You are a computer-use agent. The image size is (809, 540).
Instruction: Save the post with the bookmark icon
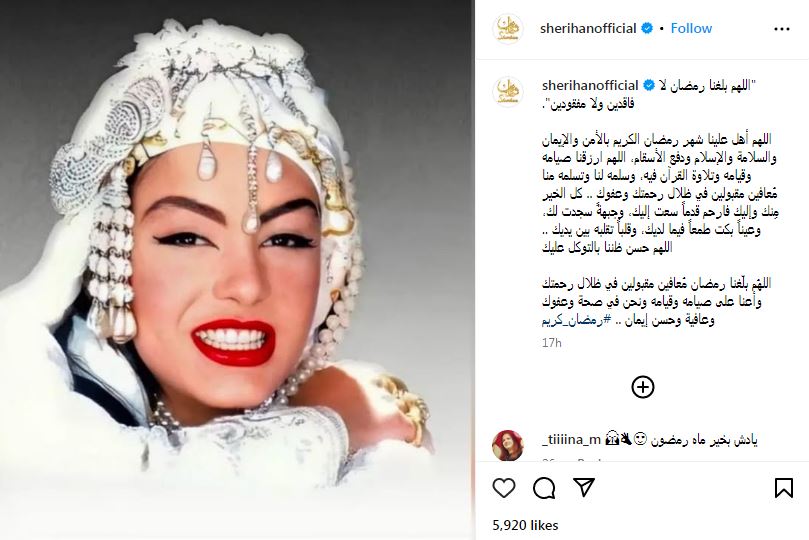783,487
